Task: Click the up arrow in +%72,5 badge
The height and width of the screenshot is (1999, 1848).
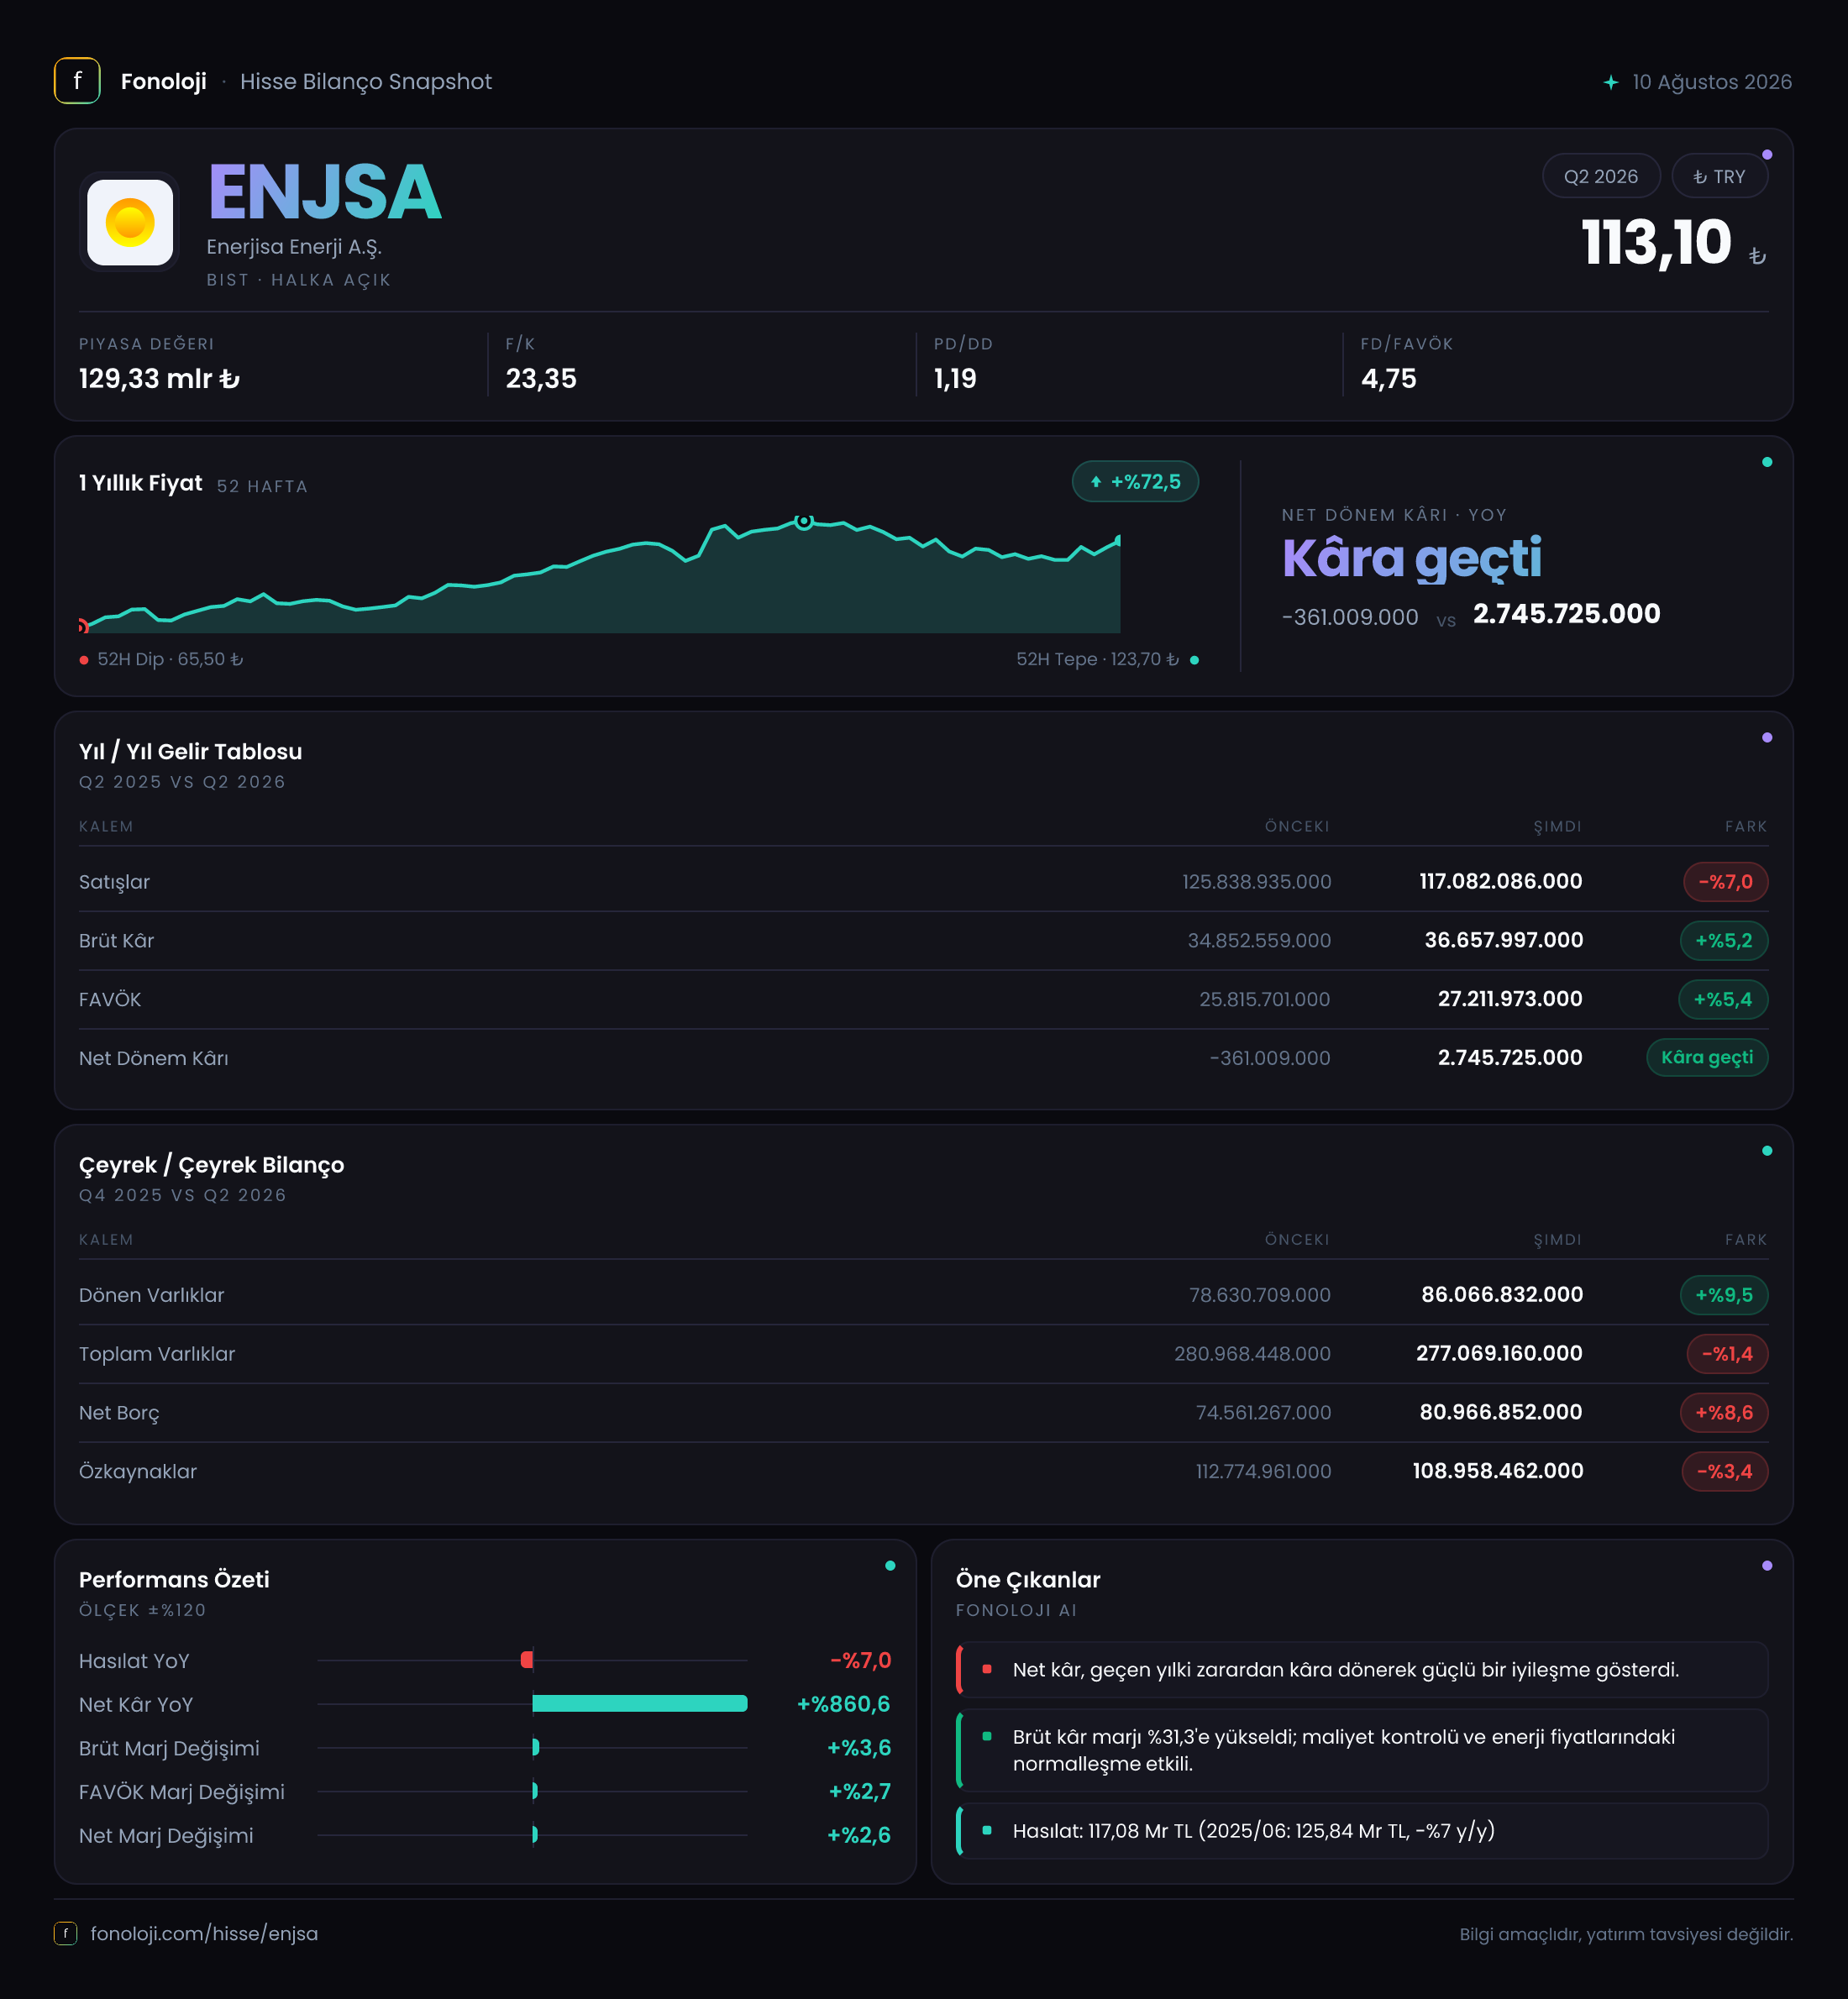Action: [1096, 482]
